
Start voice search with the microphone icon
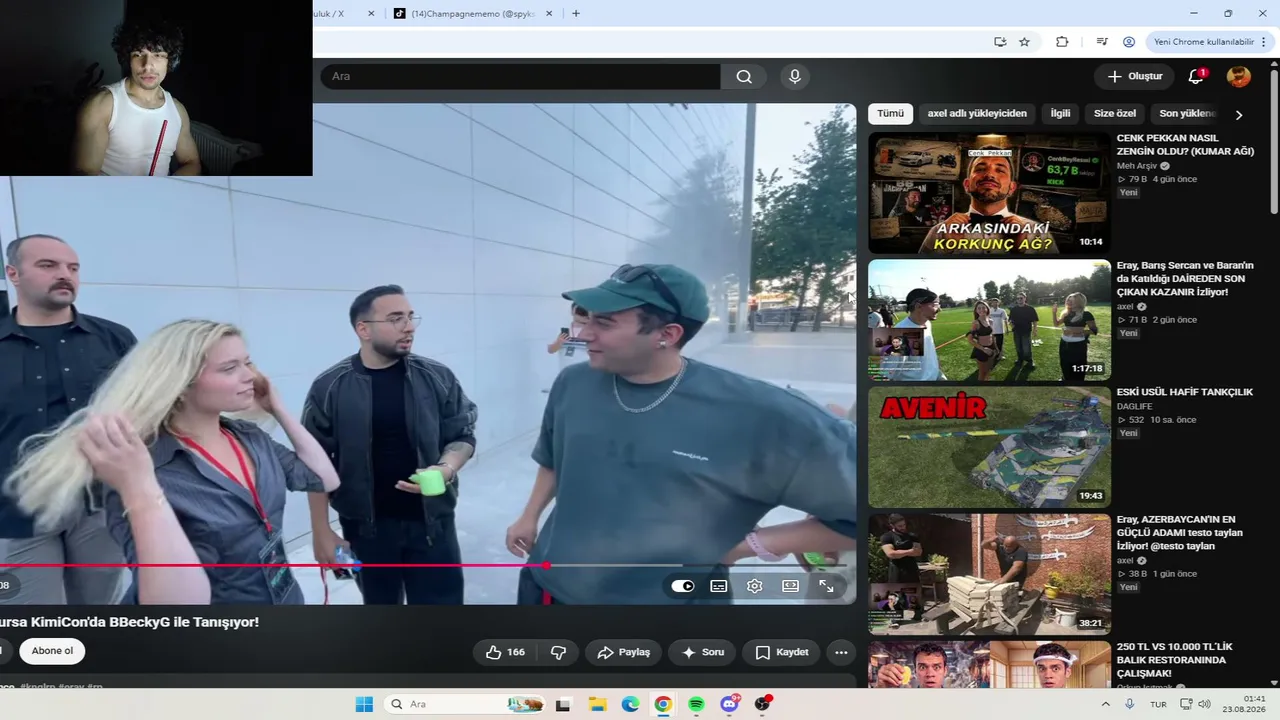795,77
